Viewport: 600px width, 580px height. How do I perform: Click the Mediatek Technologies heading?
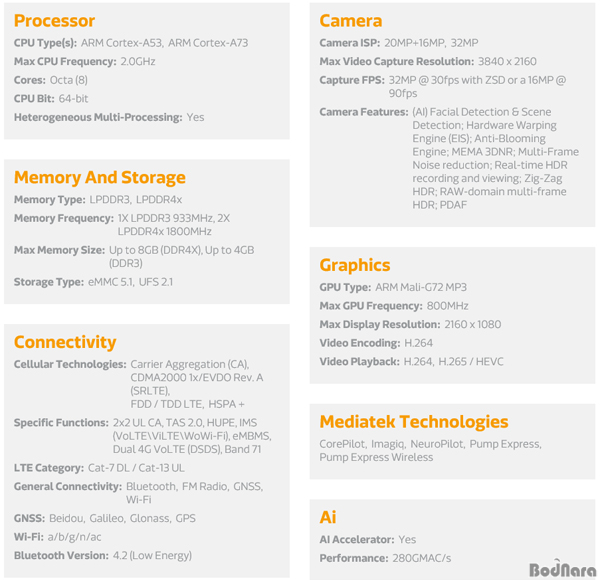pos(414,422)
